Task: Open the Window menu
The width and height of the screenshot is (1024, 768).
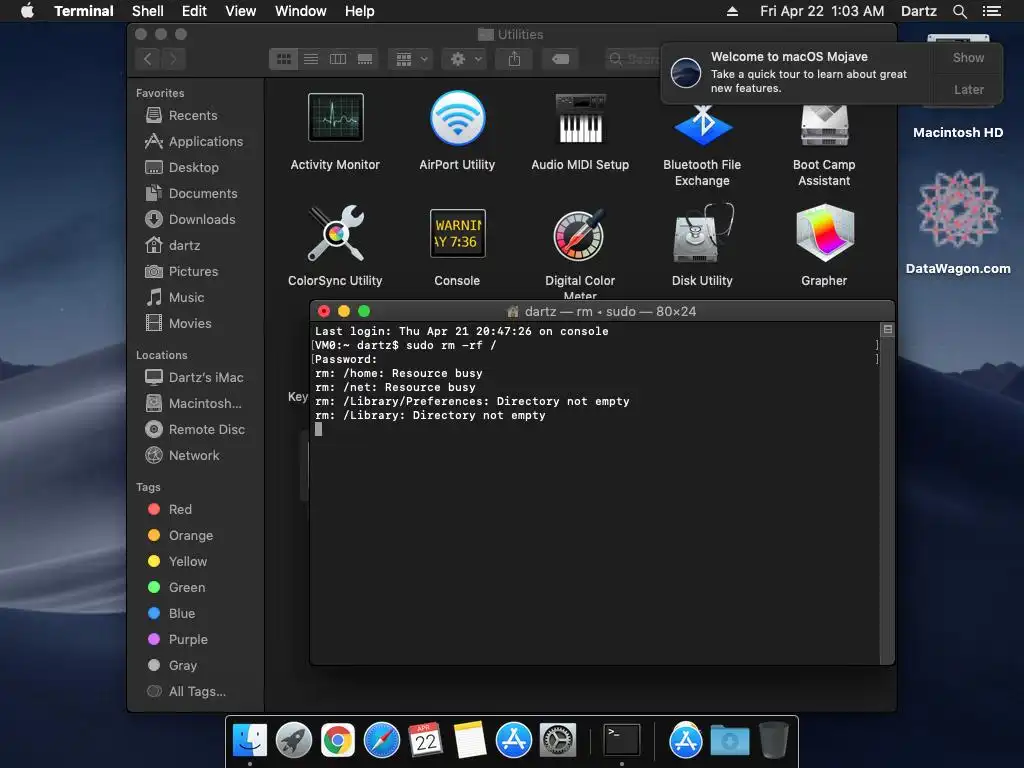Action: [x=300, y=11]
